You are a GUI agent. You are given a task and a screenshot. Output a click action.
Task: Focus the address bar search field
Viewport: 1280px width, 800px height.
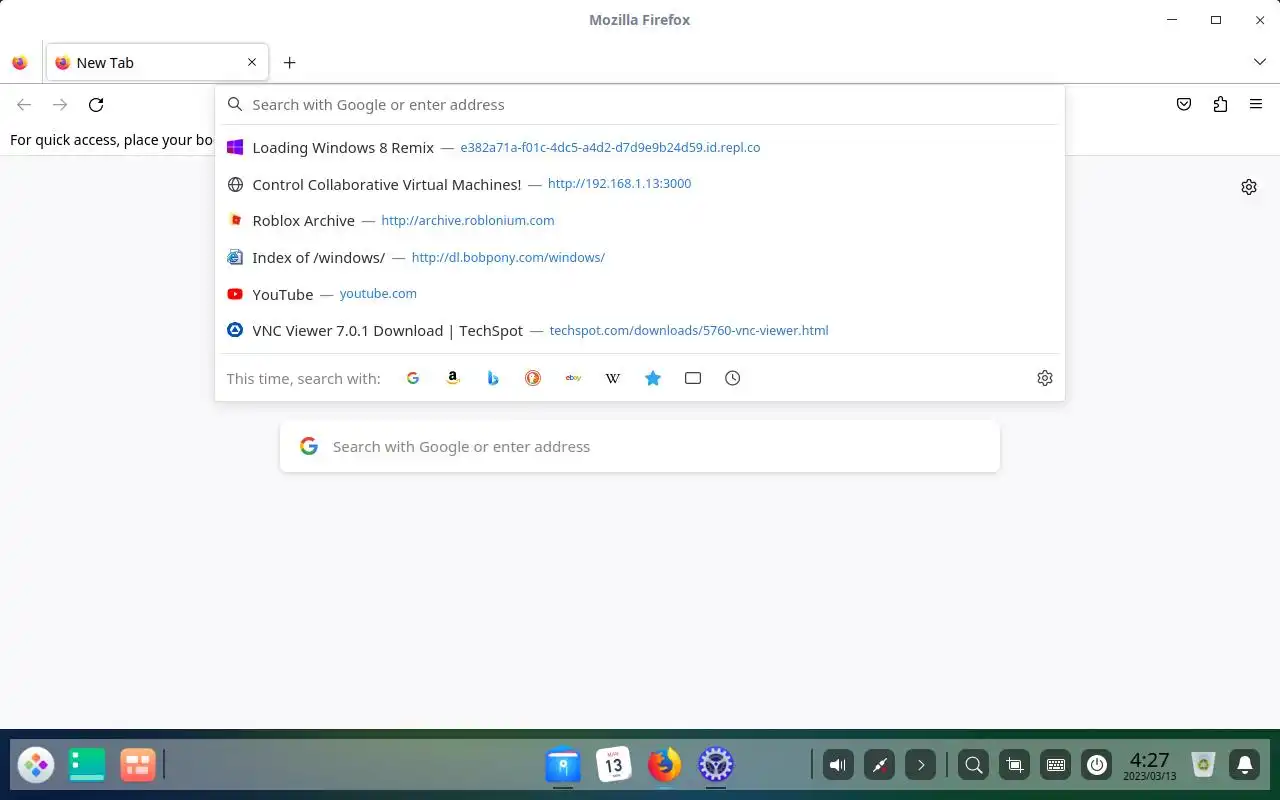click(640, 104)
